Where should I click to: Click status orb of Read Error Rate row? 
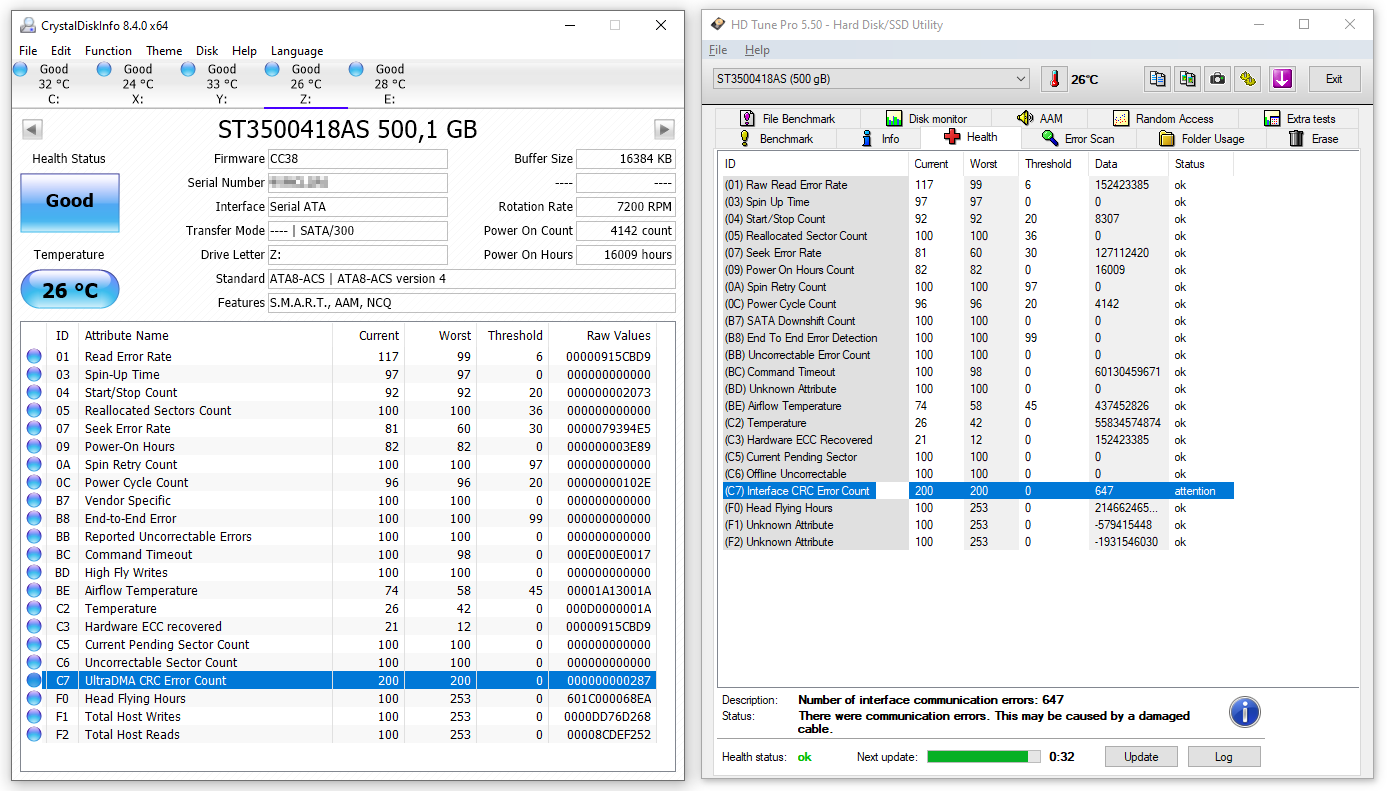(x=34, y=357)
